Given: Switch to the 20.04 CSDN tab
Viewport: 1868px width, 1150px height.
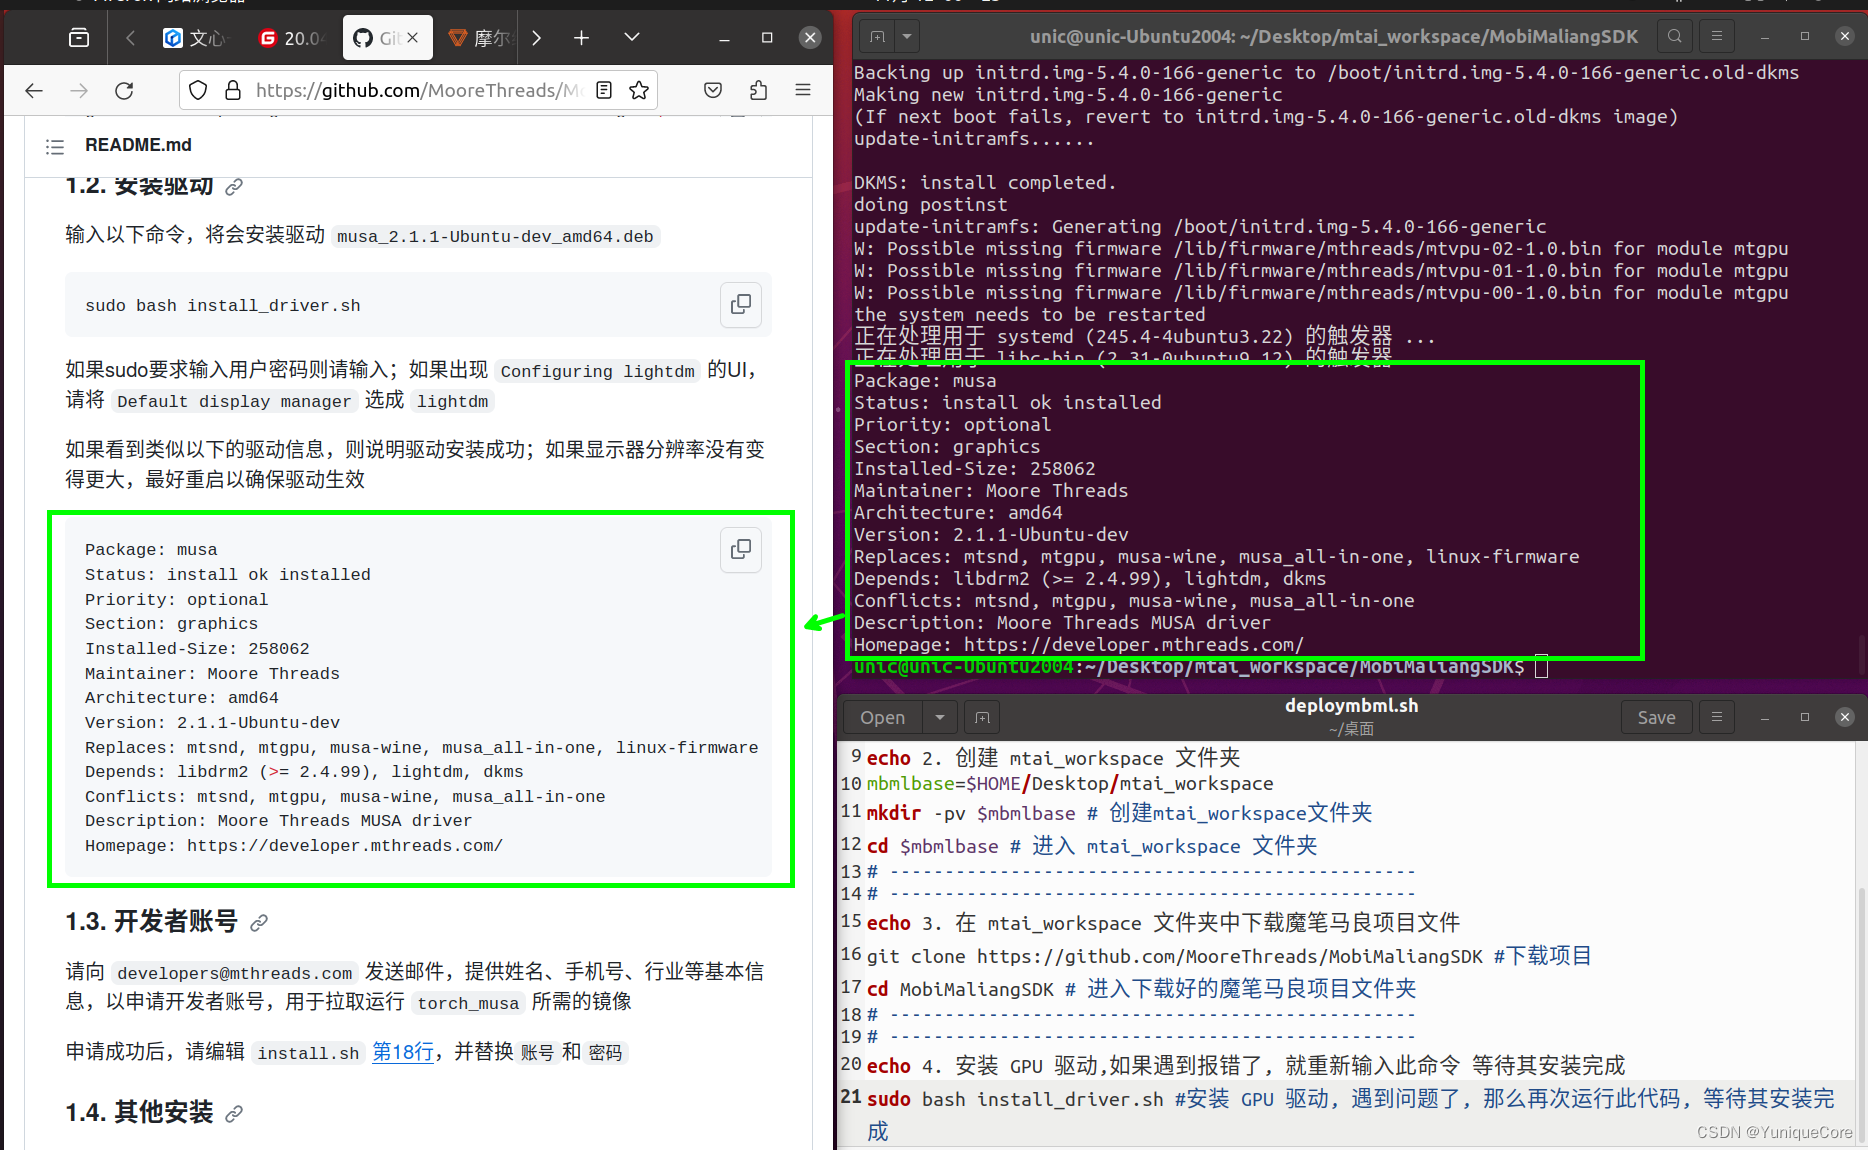Looking at the screenshot, I should [291, 38].
